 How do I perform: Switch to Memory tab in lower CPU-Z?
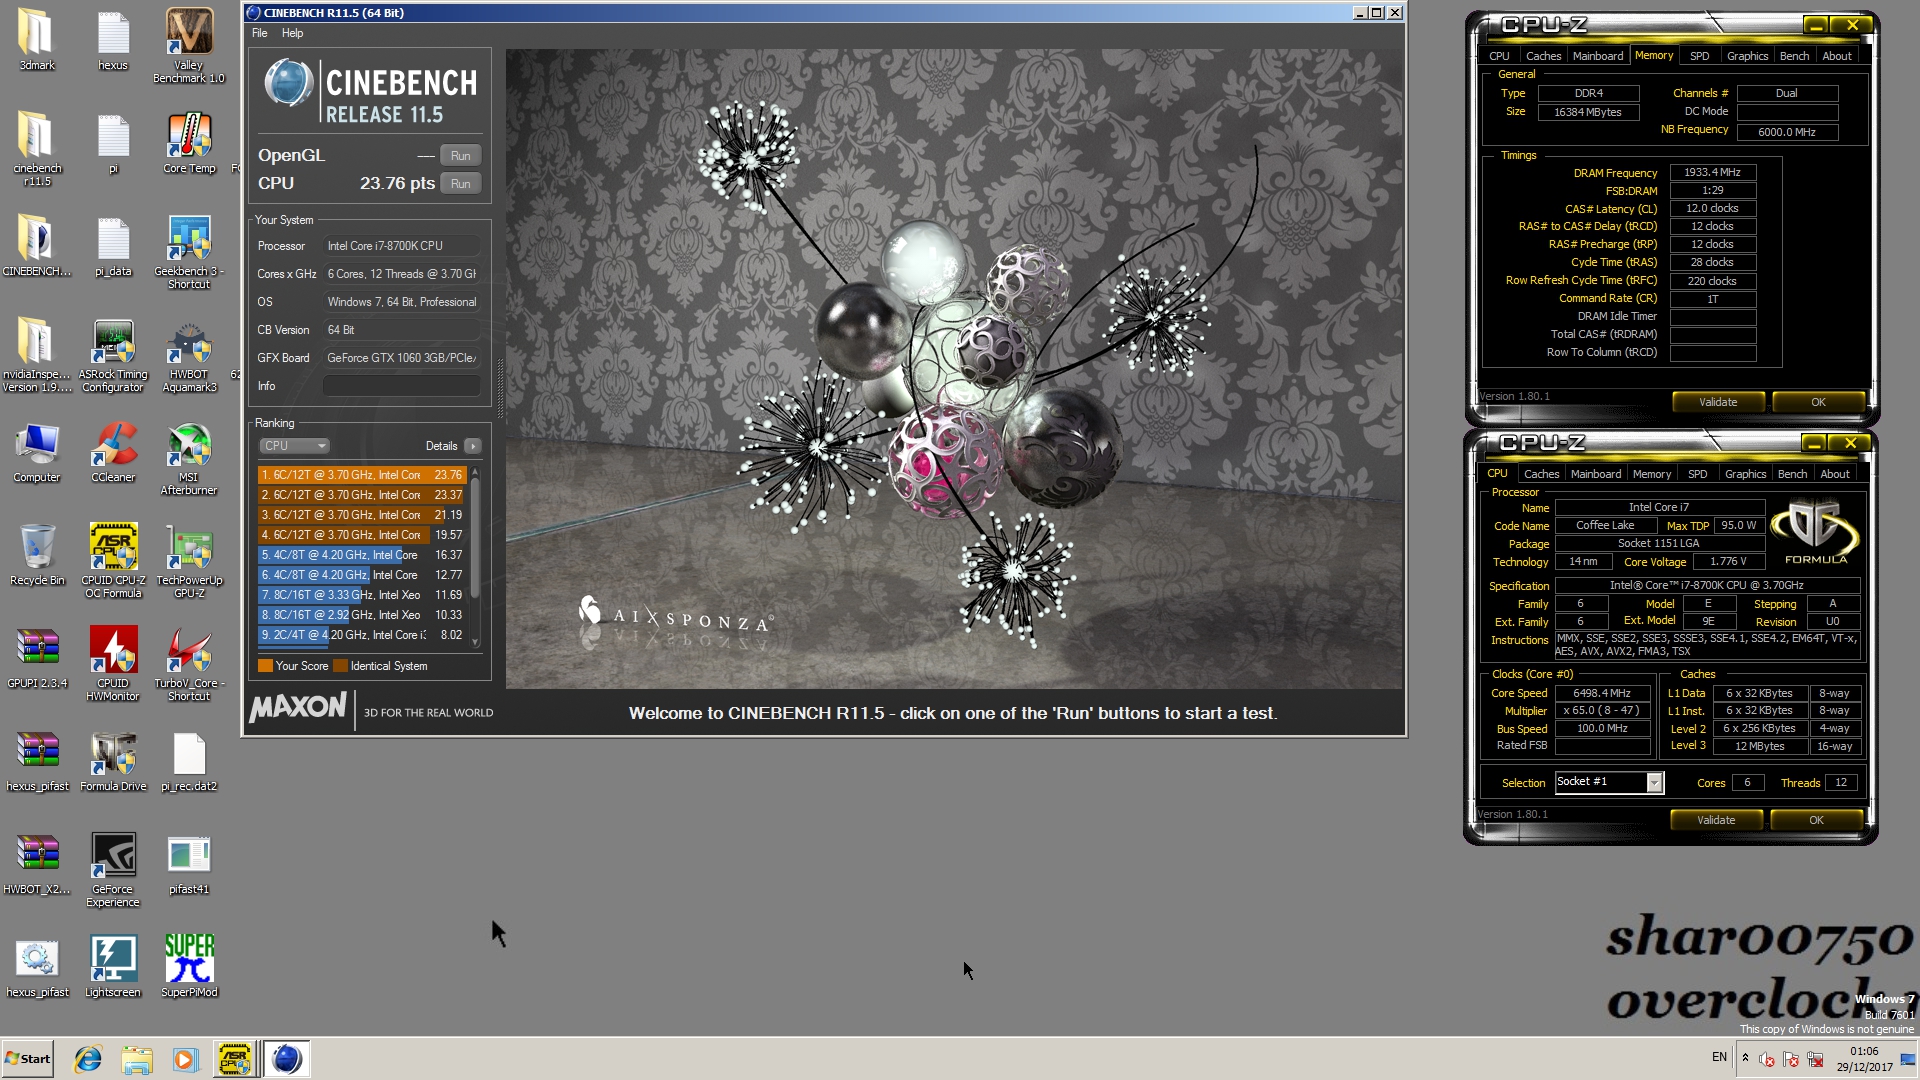point(1651,474)
